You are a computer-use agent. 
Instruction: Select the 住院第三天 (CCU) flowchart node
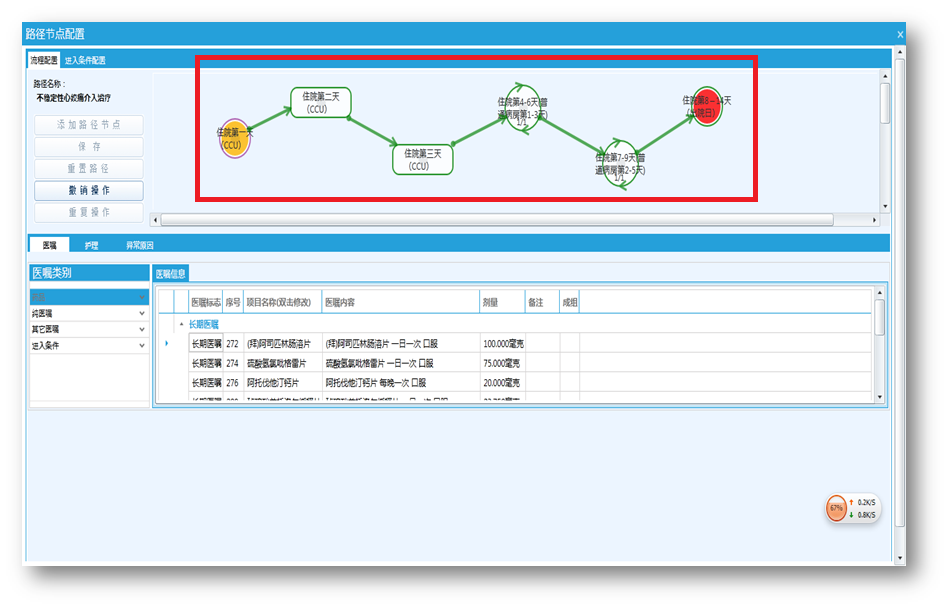click(x=422, y=159)
